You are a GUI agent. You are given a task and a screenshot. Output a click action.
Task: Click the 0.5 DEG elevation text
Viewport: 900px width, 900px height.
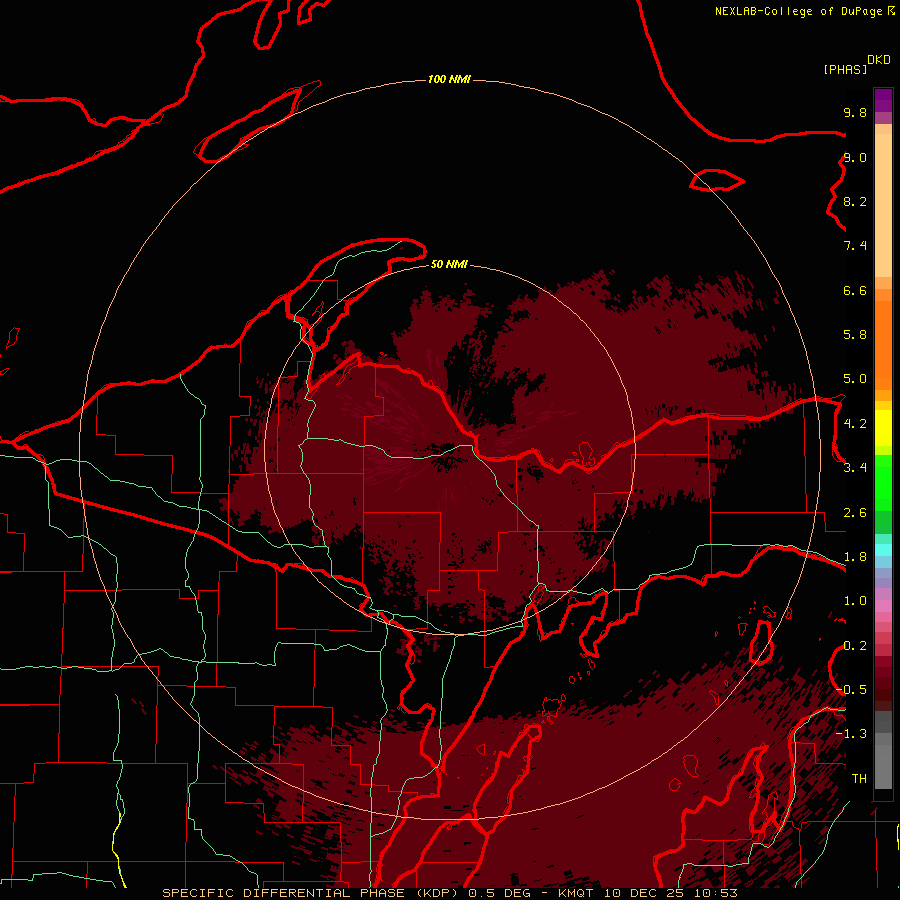pos(499,893)
